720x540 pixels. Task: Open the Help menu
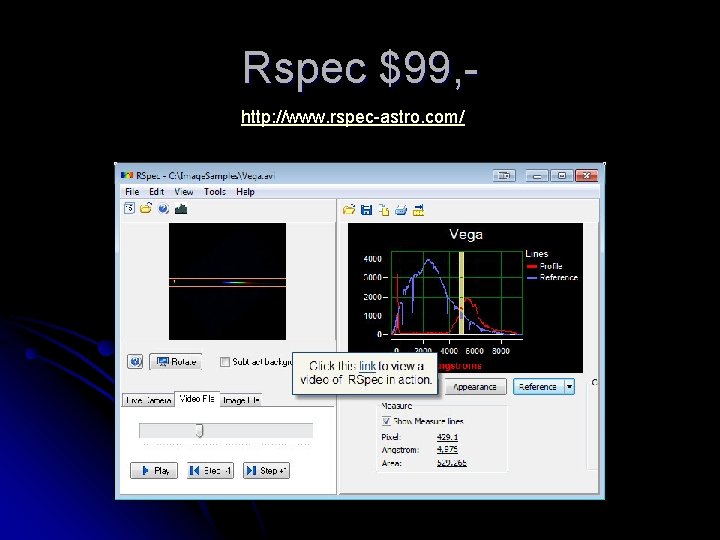(245, 191)
